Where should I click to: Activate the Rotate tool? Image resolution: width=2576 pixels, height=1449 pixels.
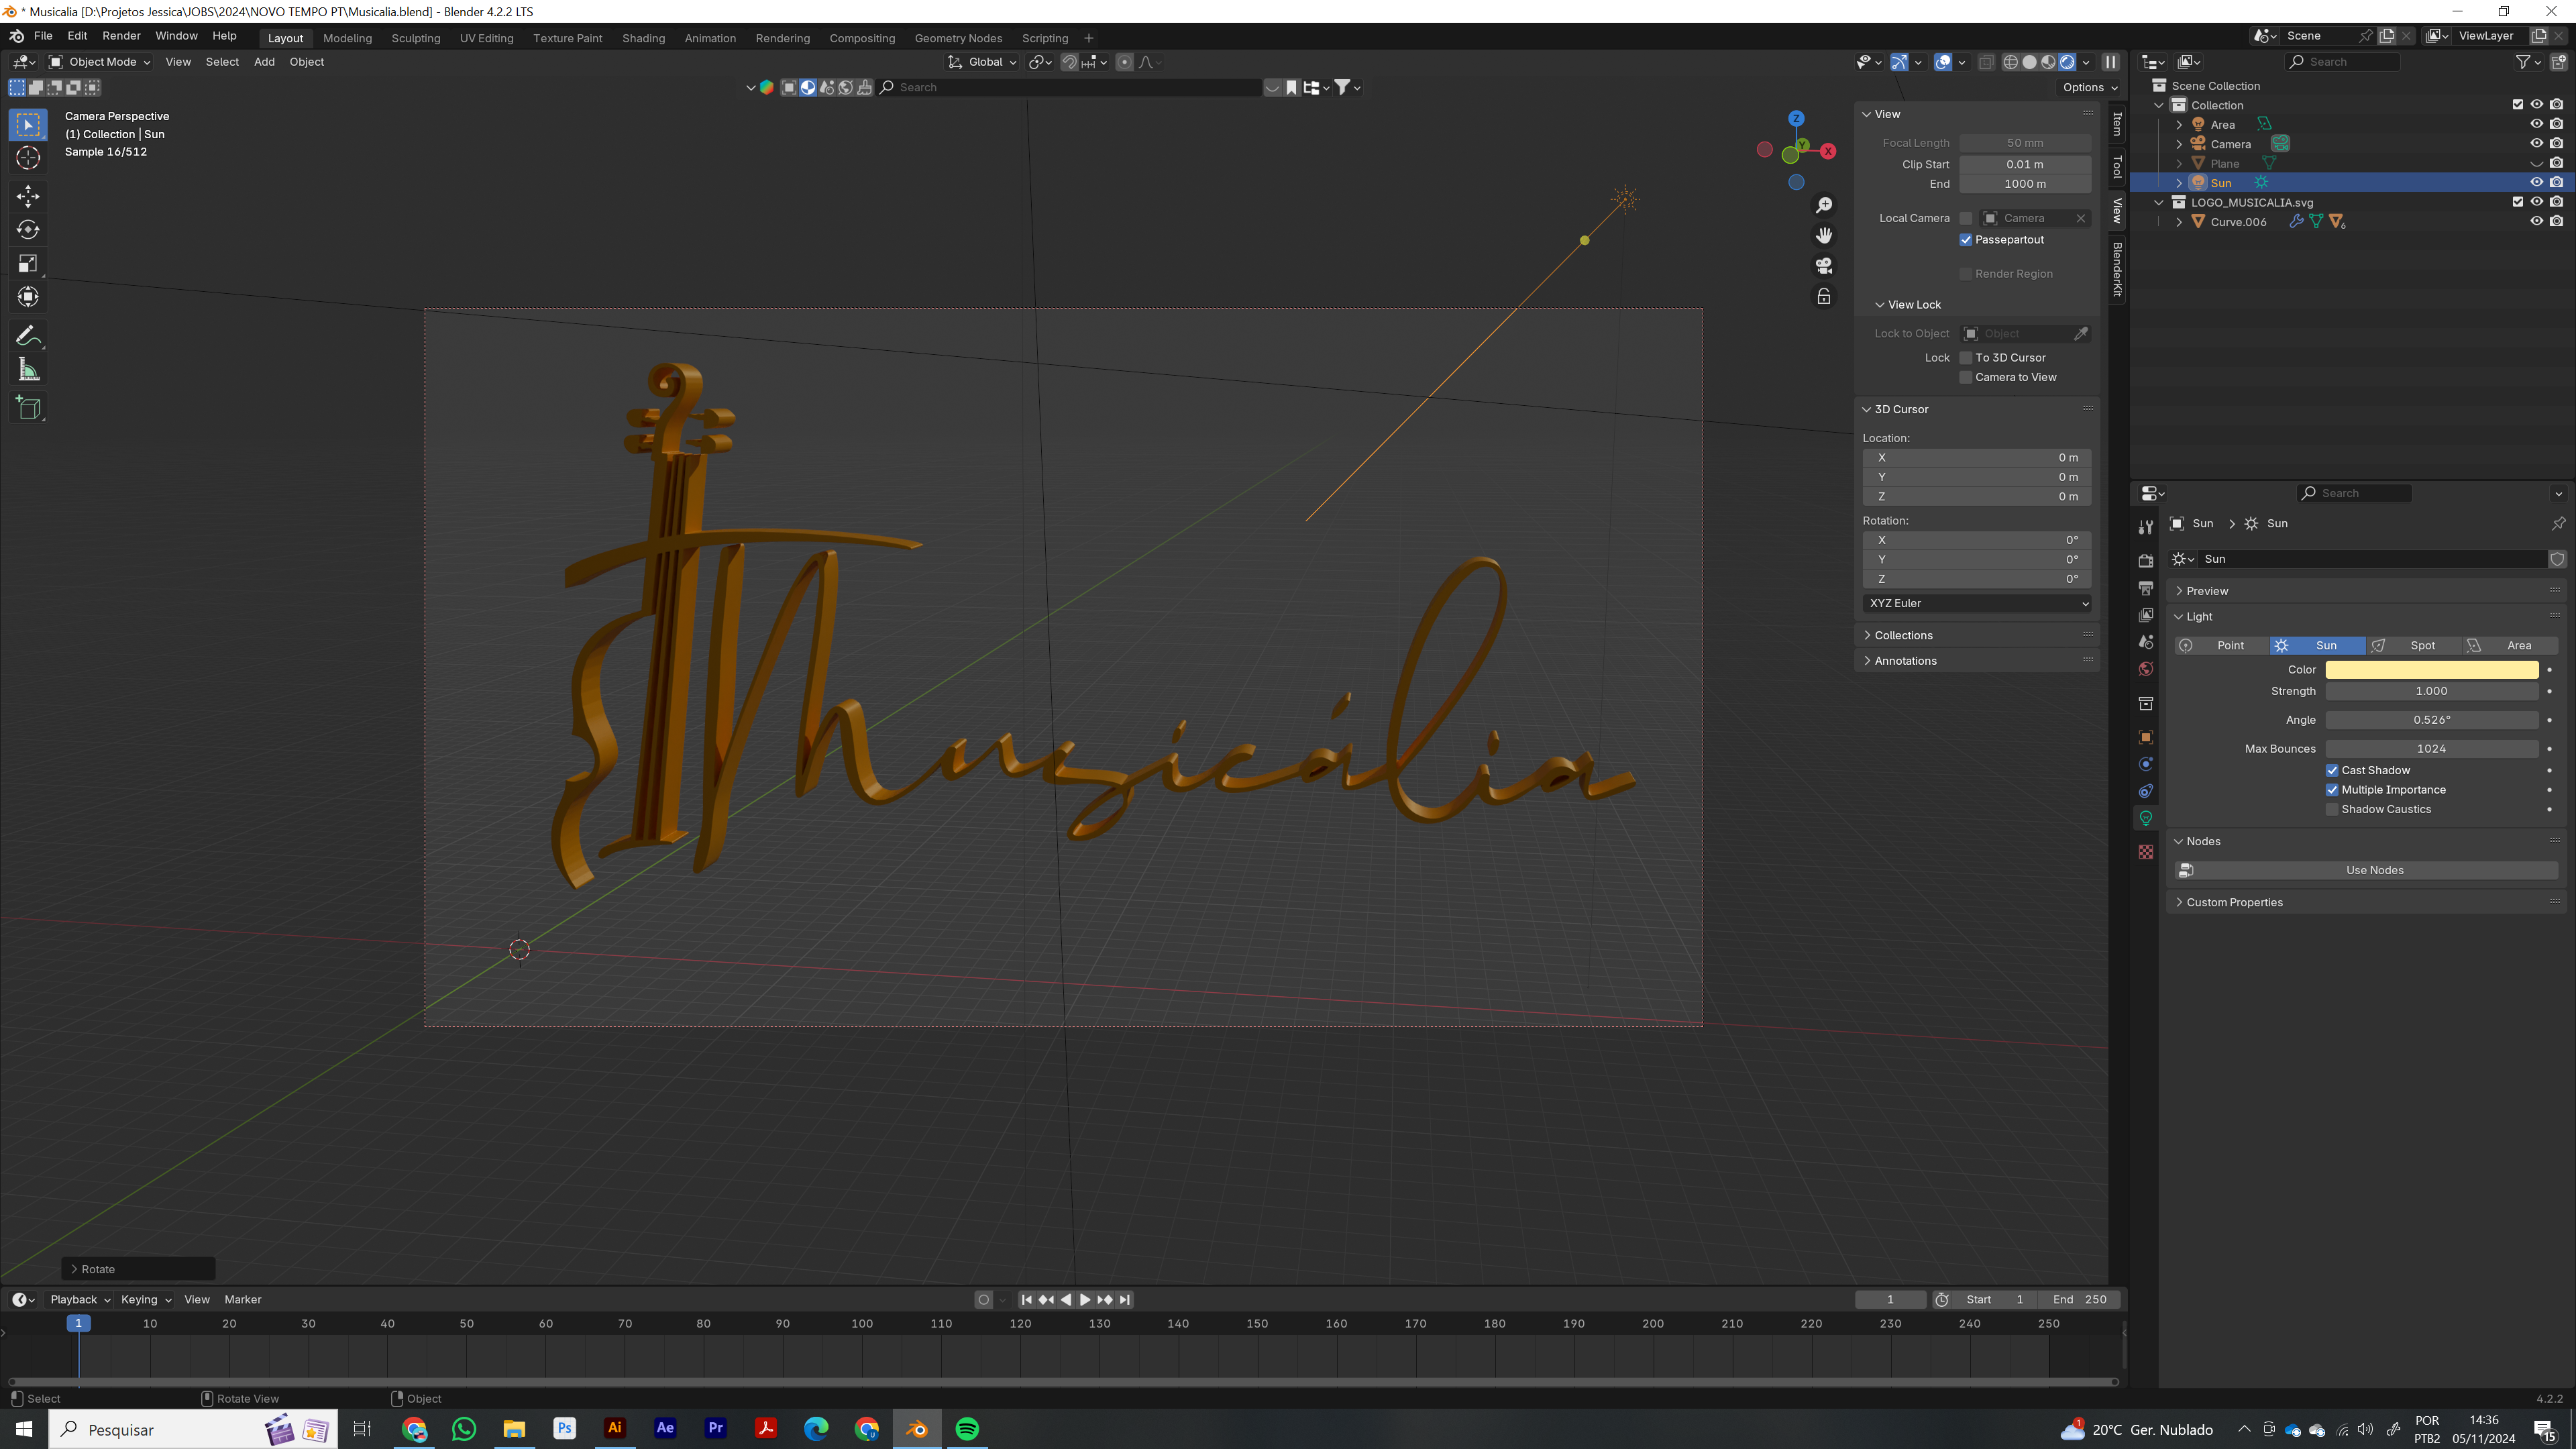[x=28, y=229]
